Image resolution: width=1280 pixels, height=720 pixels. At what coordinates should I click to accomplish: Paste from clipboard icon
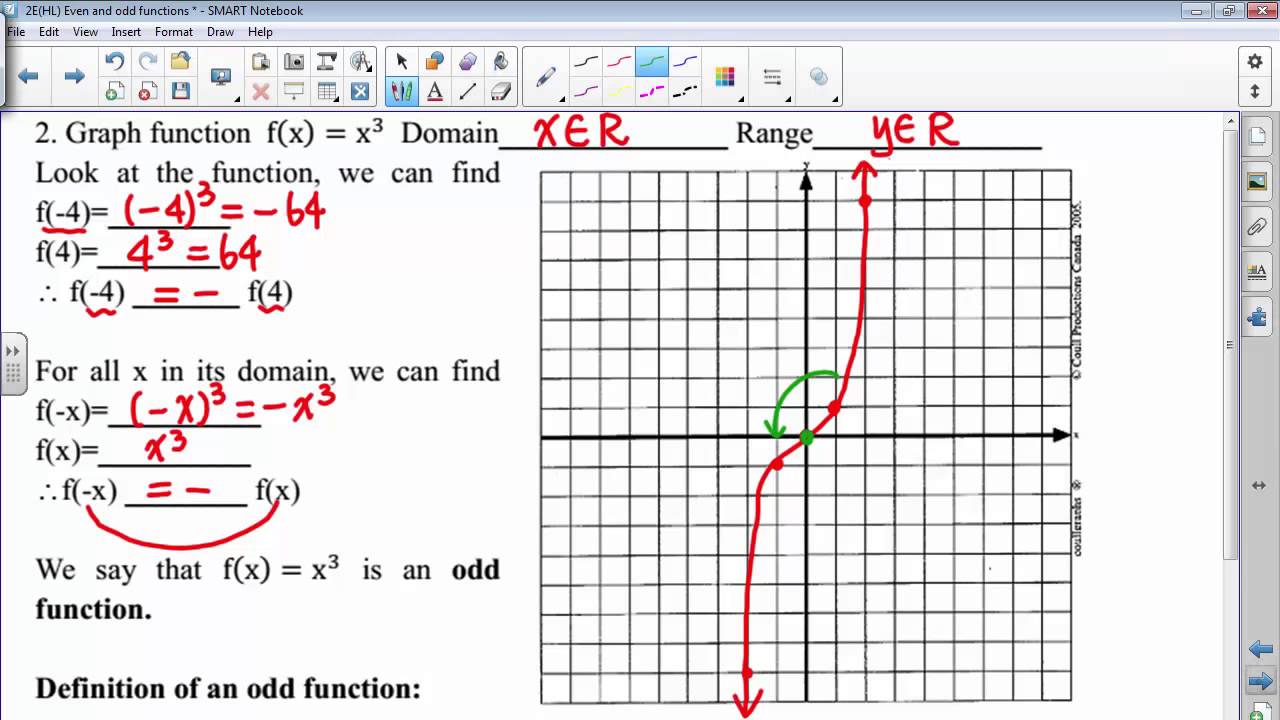[x=261, y=62]
